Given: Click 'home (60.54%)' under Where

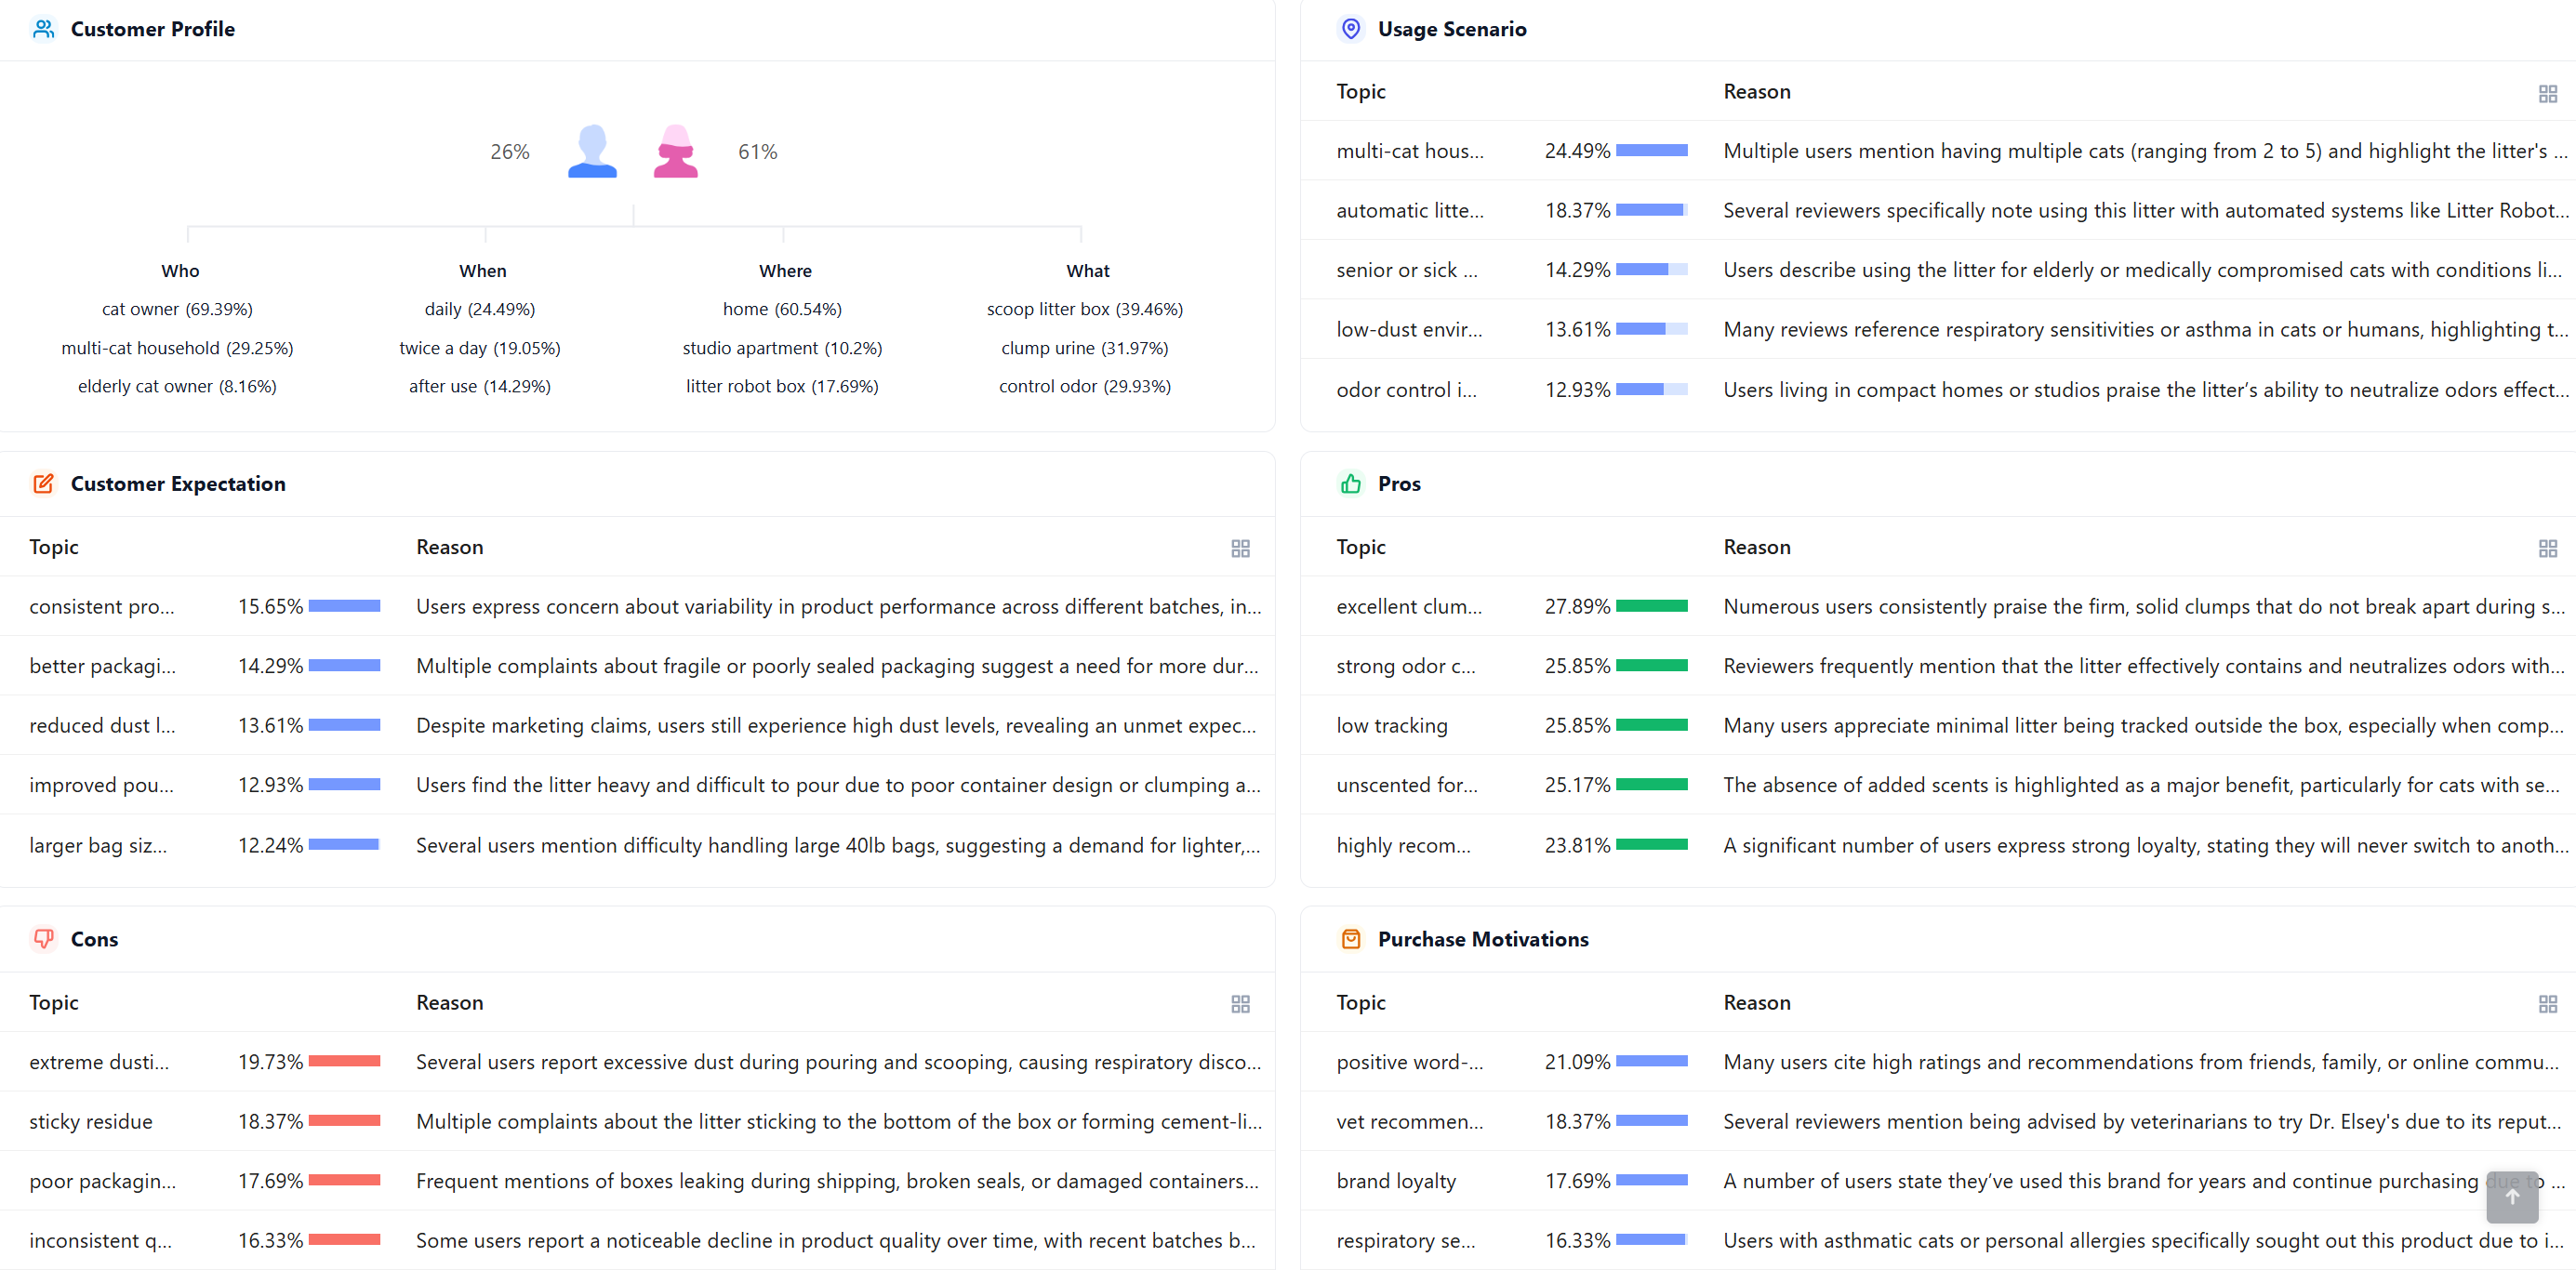Looking at the screenshot, I should point(782,309).
